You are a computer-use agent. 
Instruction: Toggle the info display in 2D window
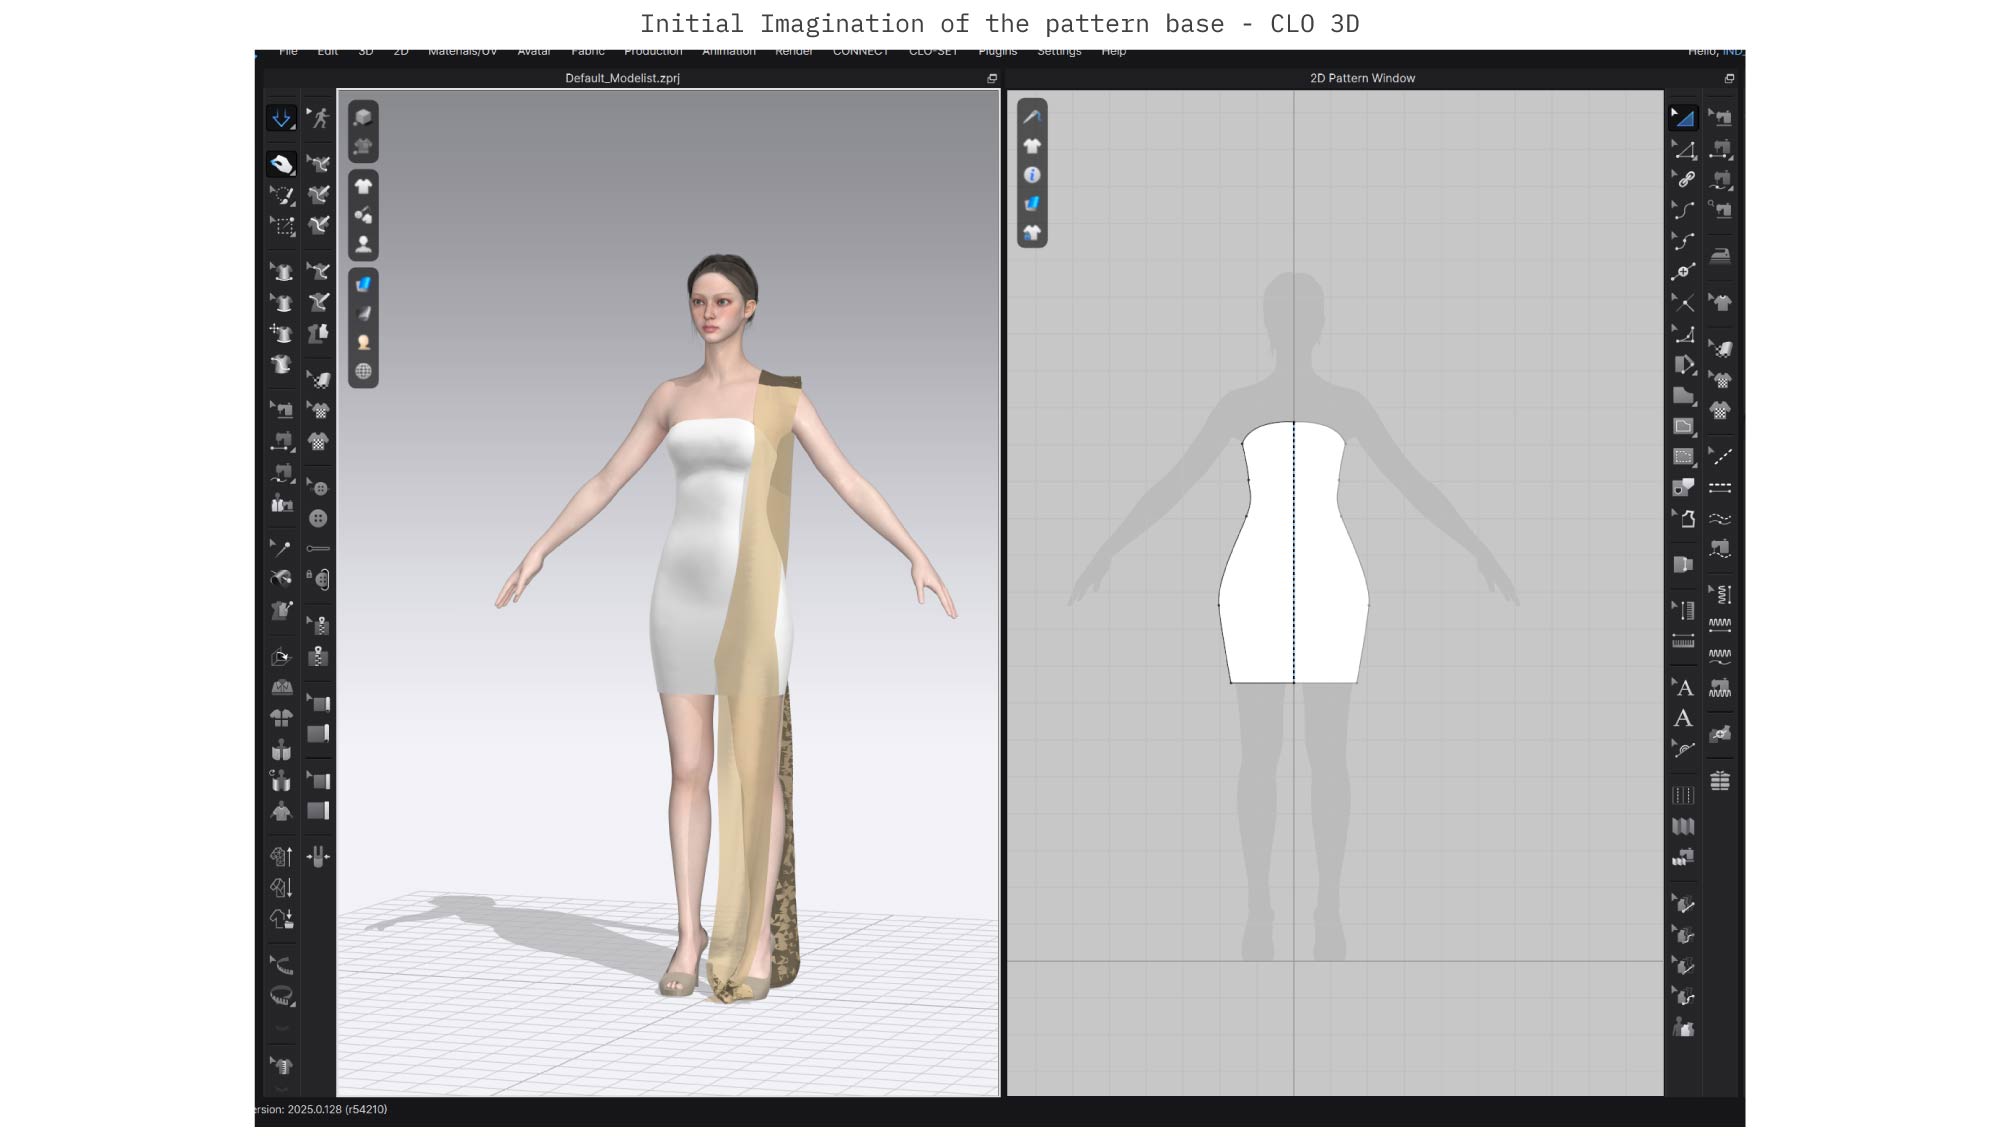pos(1032,175)
